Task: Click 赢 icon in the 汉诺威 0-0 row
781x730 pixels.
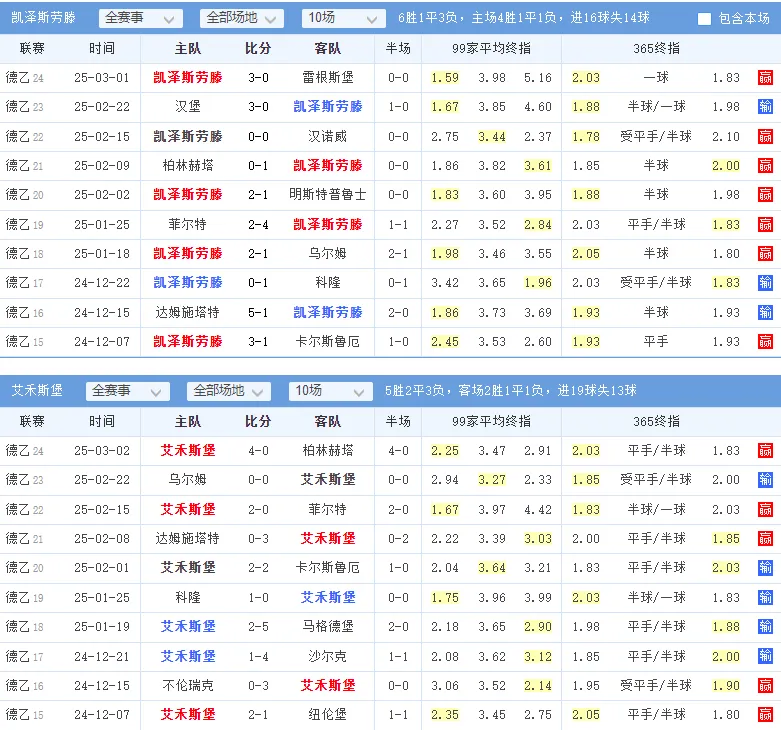Action: click(765, 136)
